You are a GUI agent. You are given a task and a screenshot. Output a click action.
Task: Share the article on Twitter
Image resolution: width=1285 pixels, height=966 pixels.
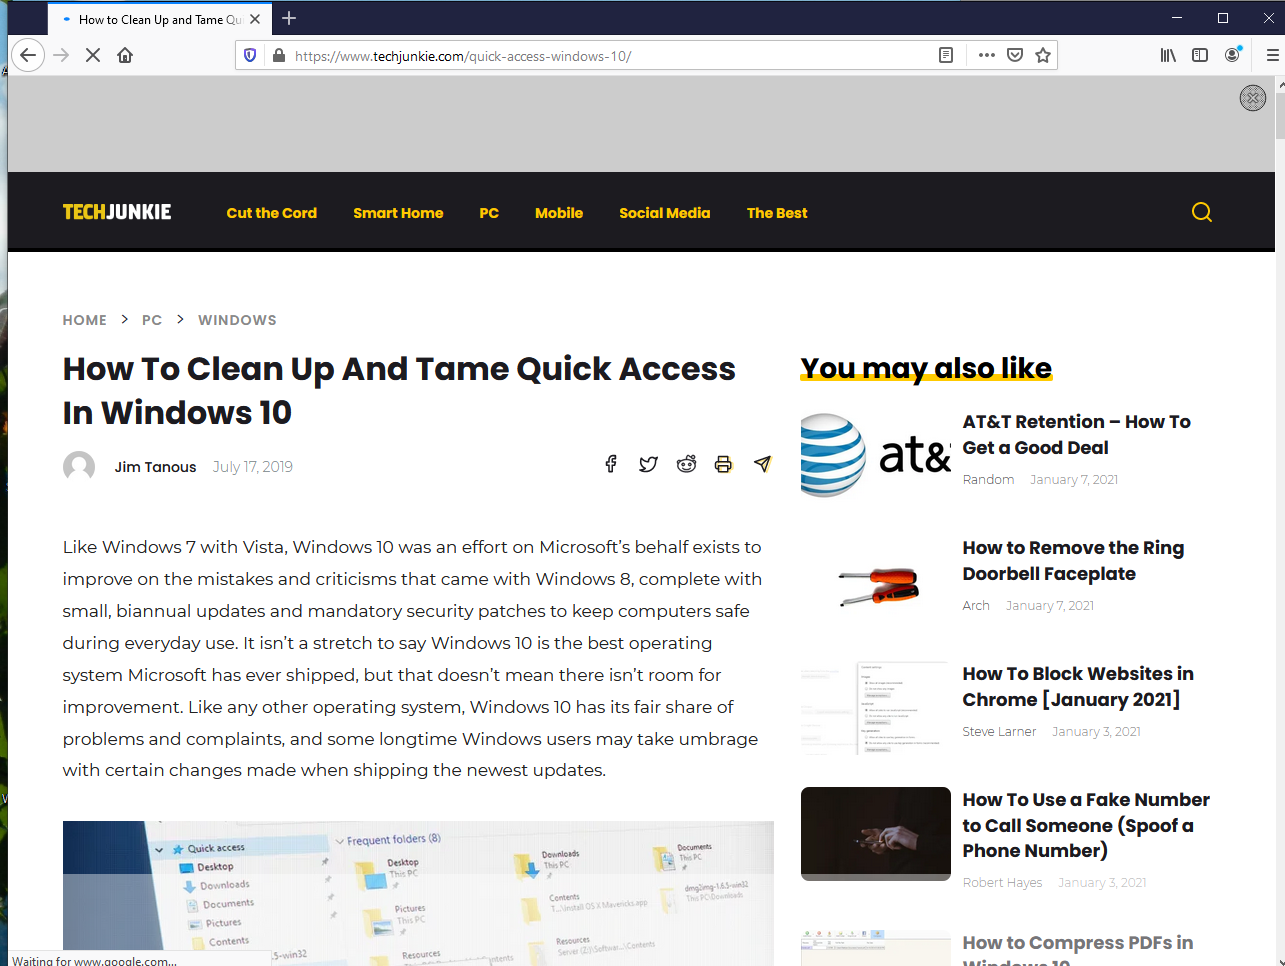click(x=648, y=464)
